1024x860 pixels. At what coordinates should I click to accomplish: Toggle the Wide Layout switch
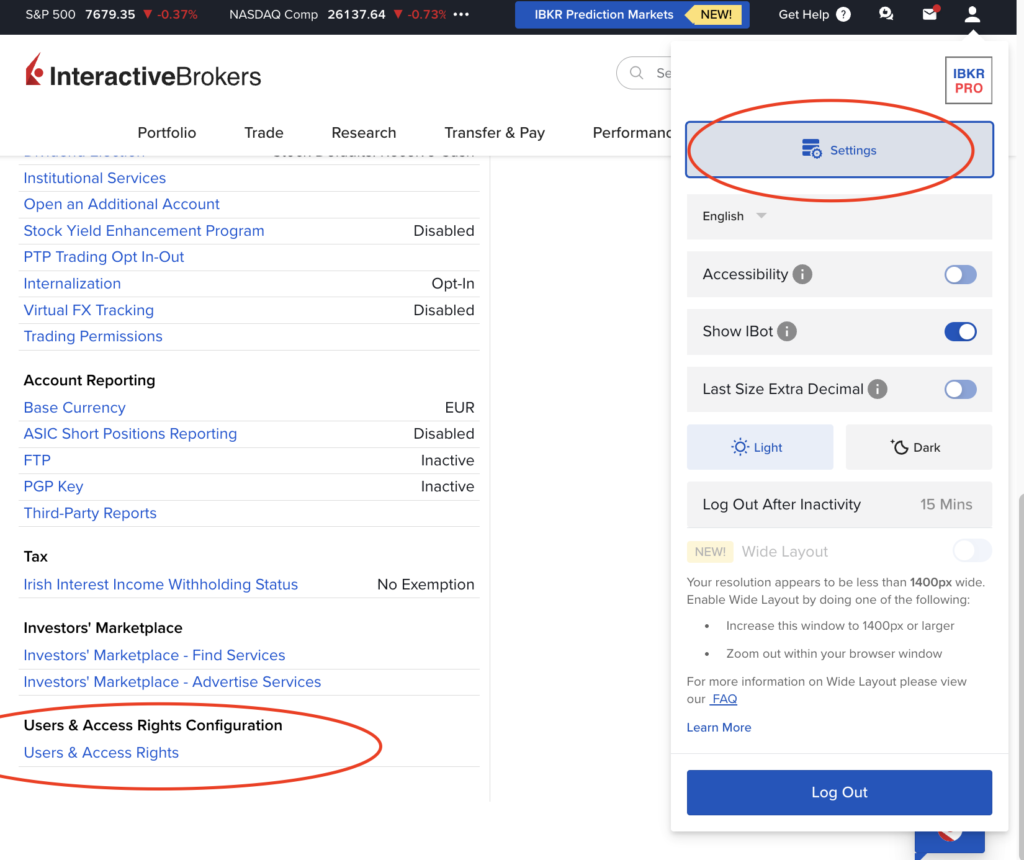pos(972,550)
